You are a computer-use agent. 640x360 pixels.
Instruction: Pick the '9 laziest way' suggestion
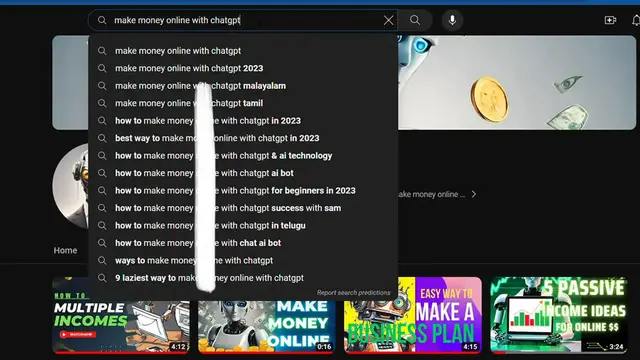[x=243, y=278]
